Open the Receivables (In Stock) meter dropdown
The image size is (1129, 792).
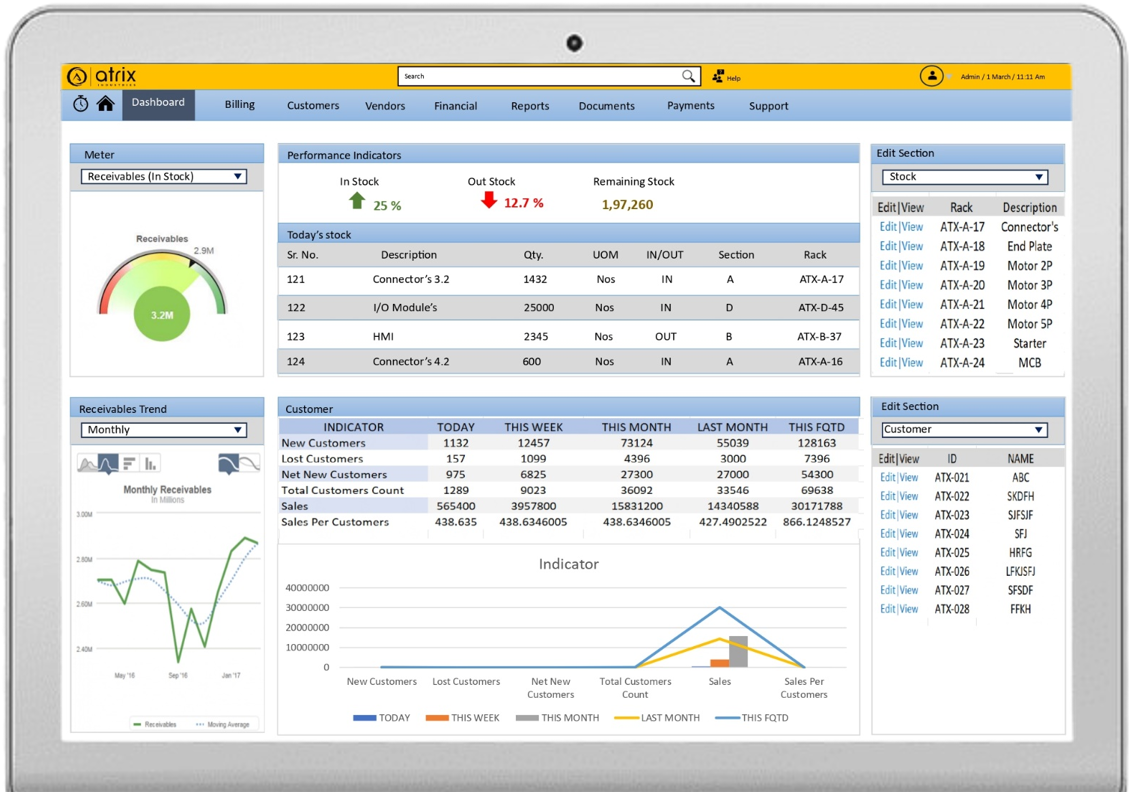164,176
